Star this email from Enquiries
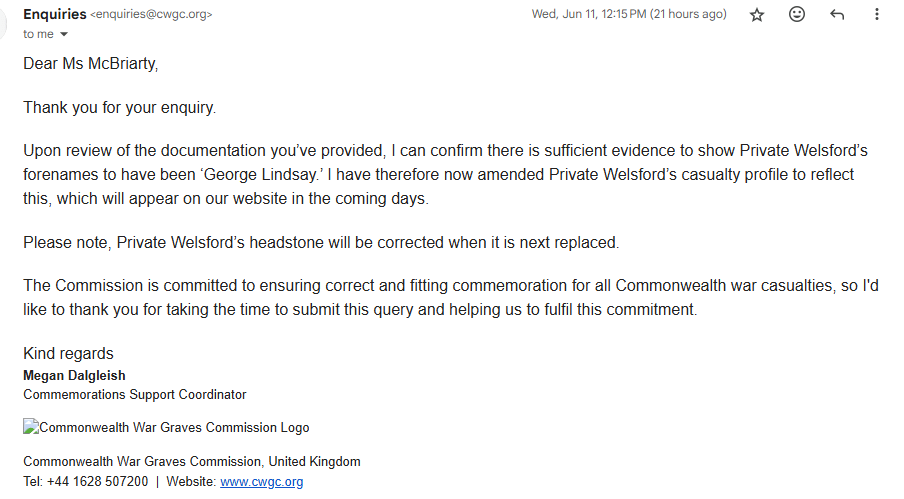 point(757,15)
